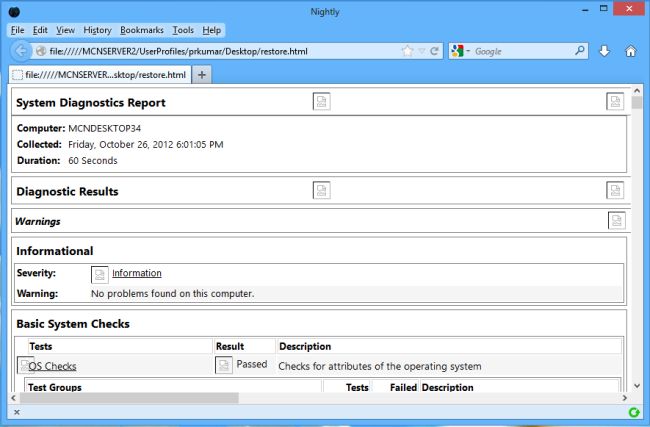Go to the Home page icon
This screenshot has width=650, height=427.
pos(631,51)
